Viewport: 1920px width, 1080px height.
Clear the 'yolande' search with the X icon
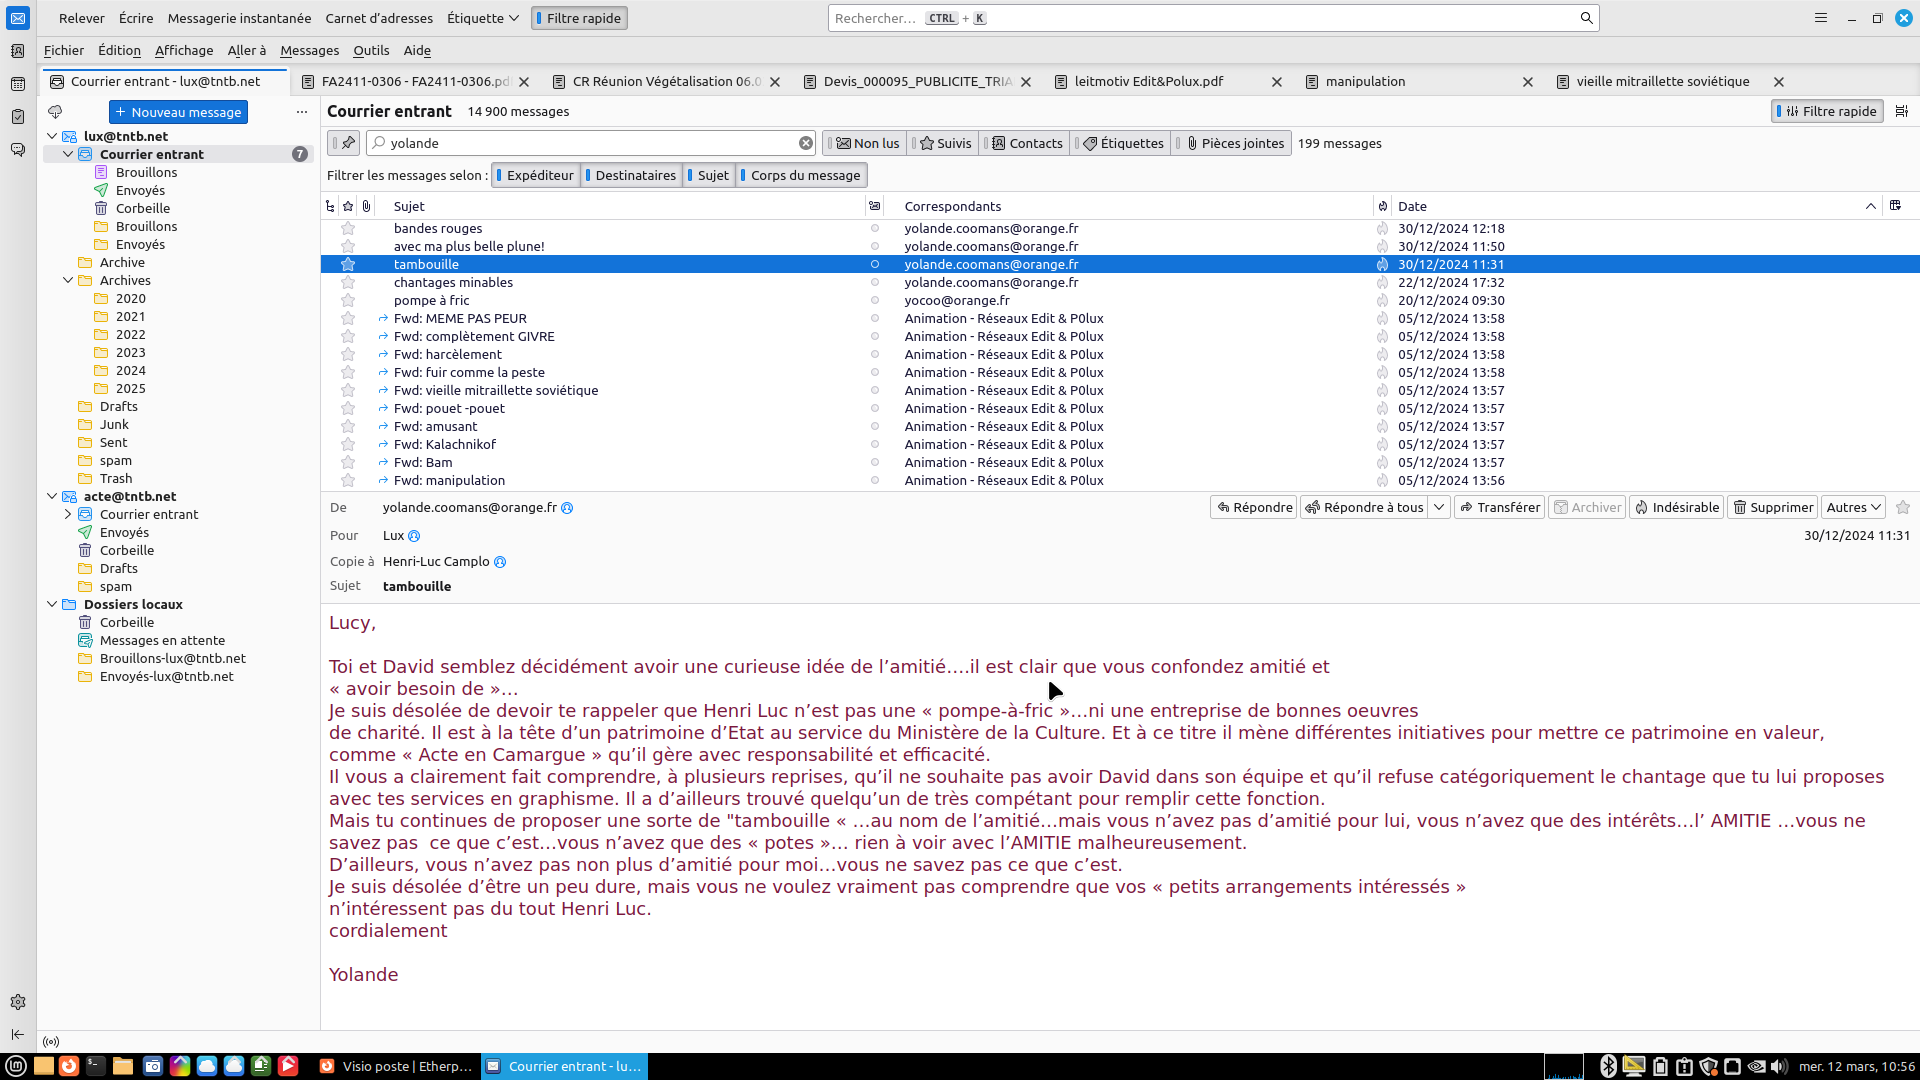pos(805,143)
